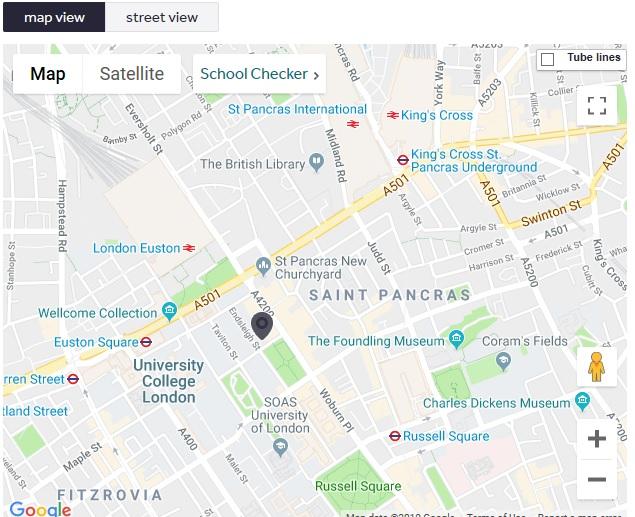The height and width of the screenshot is (517, 635).
Task: Select the Map display type button
Action: click(48, 74)
